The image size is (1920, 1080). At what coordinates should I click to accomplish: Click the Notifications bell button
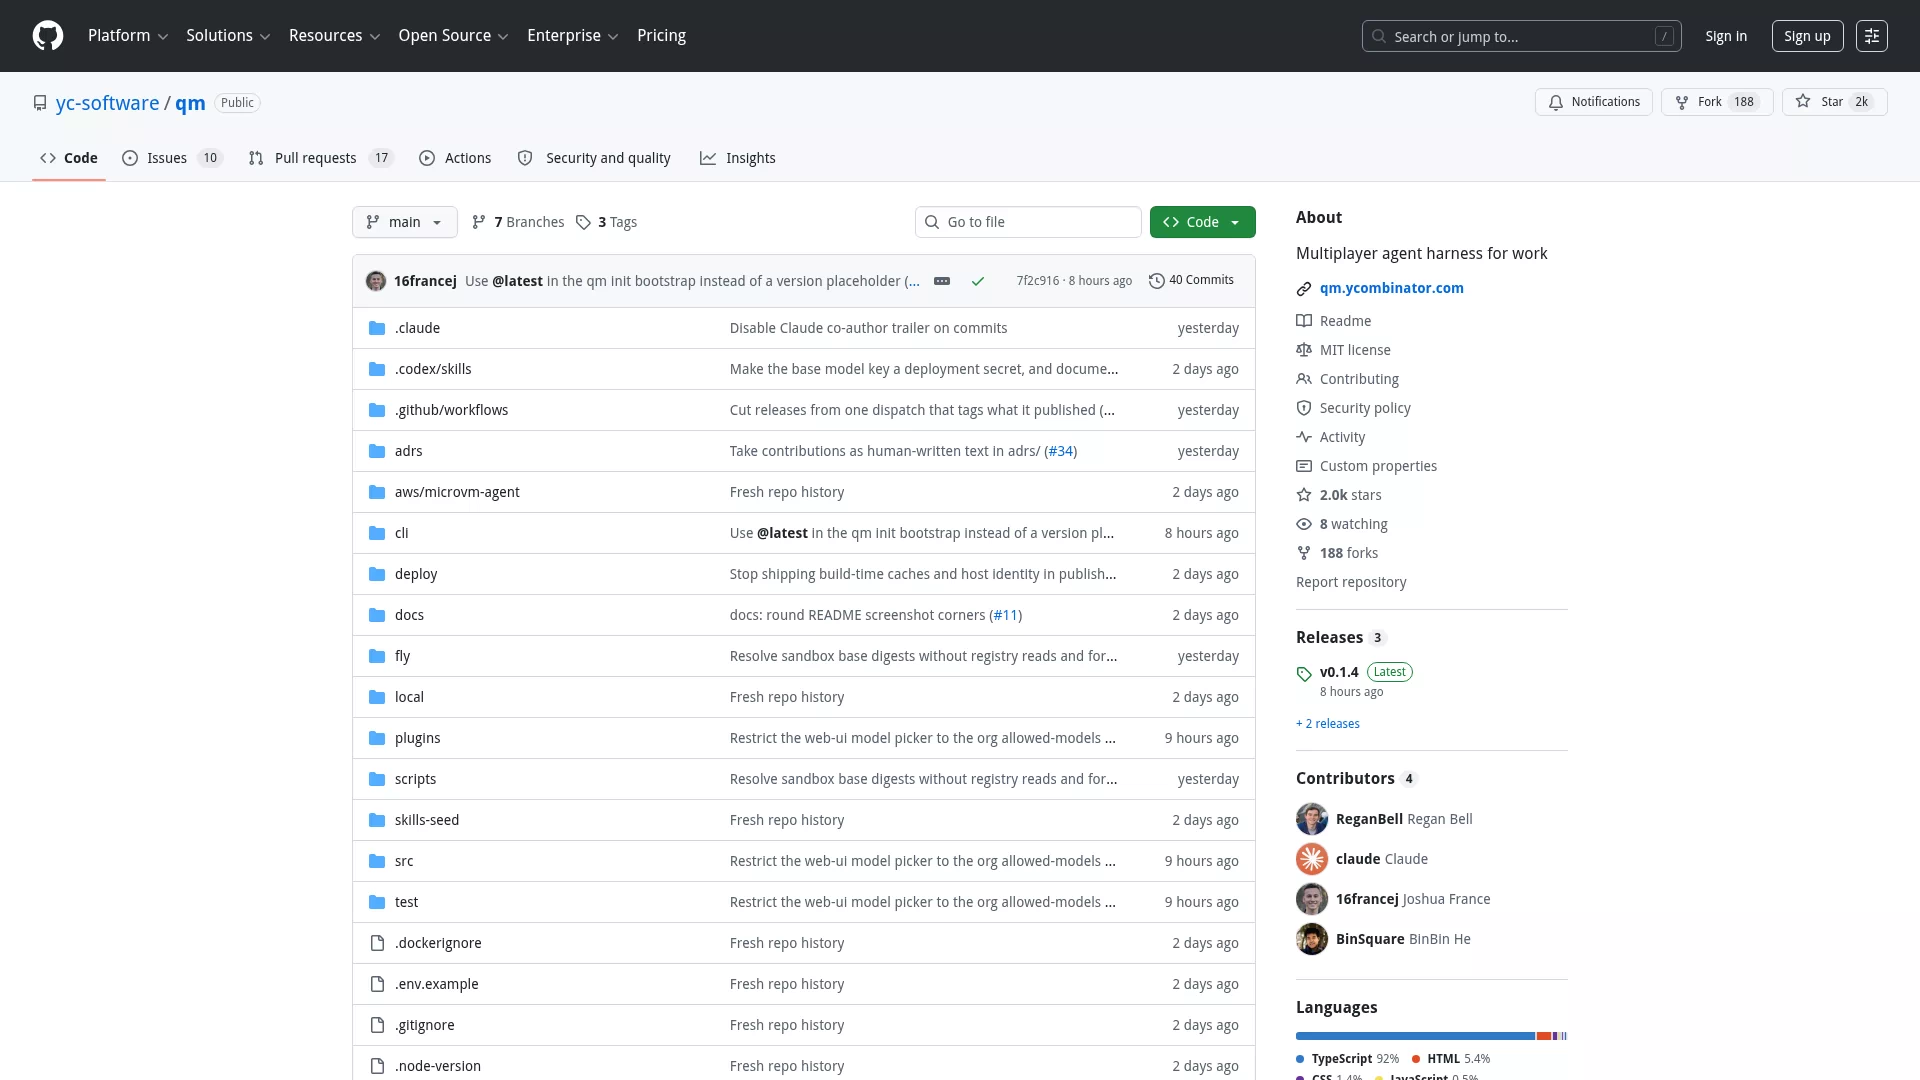(x=1593, y=102)
